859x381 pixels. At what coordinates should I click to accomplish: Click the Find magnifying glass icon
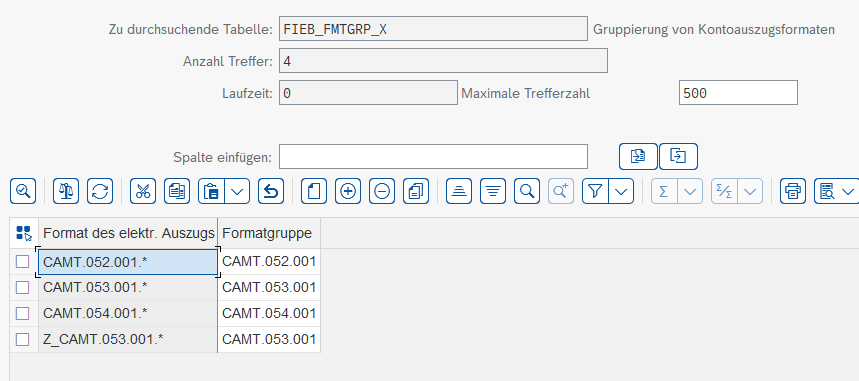pos(527,191)
